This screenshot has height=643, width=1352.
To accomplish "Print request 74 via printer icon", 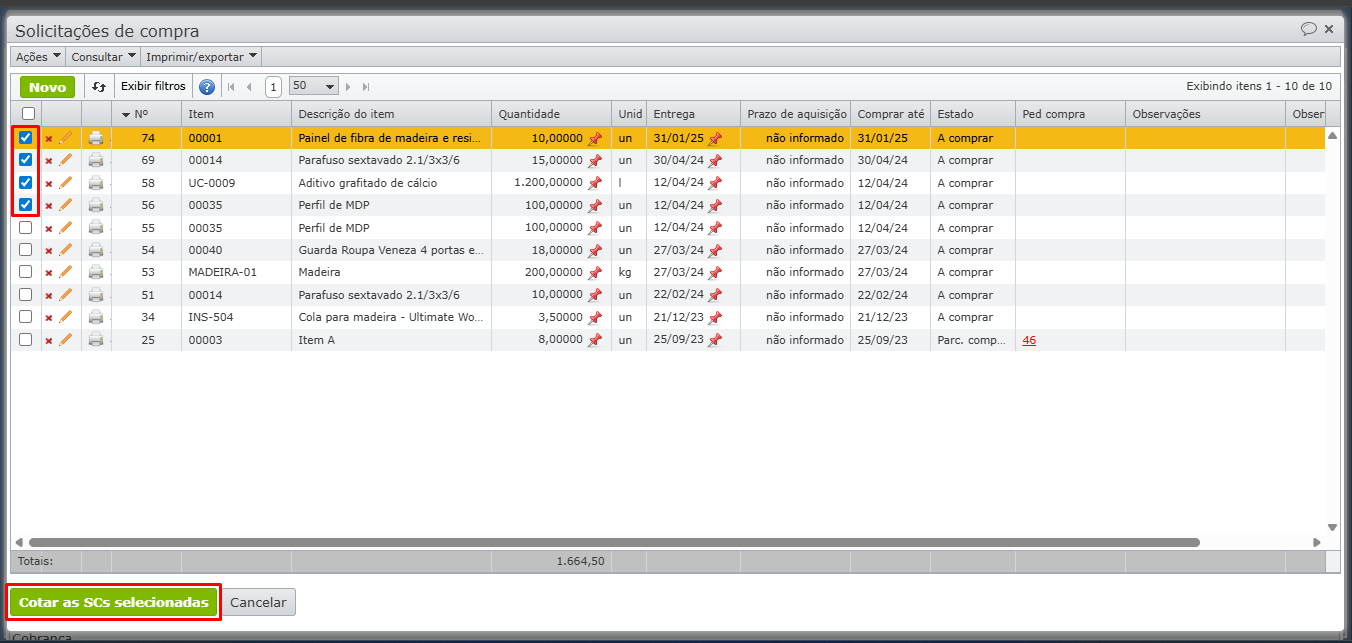I will pos(96,138).
